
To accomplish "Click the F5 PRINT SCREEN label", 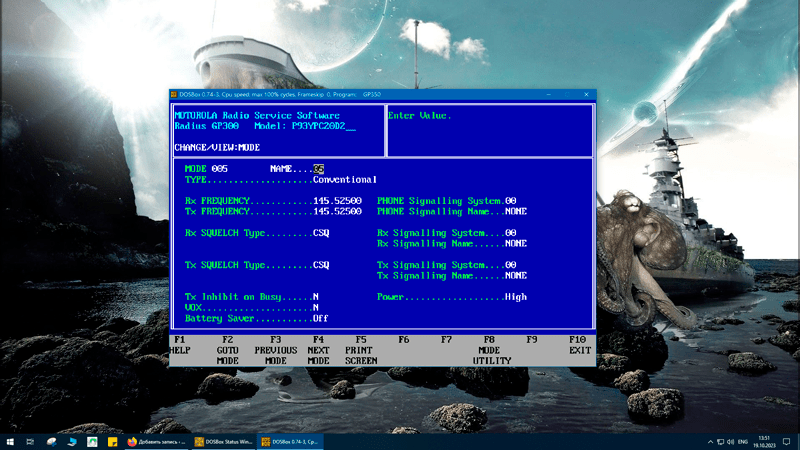I will (361, 350).
